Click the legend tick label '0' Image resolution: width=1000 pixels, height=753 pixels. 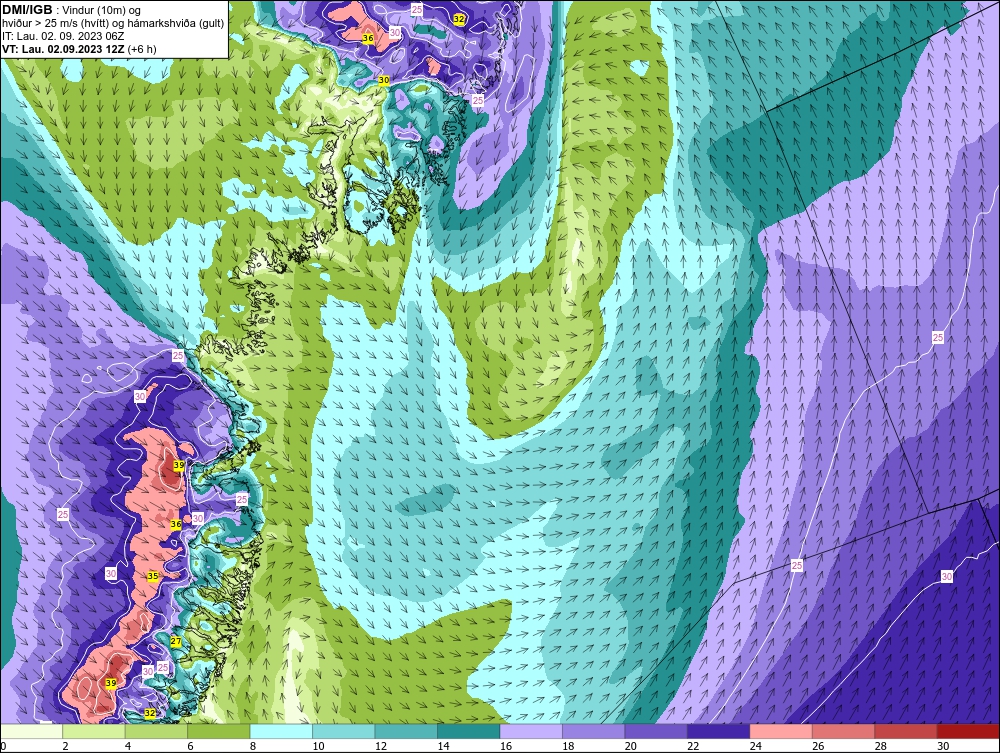3,746
